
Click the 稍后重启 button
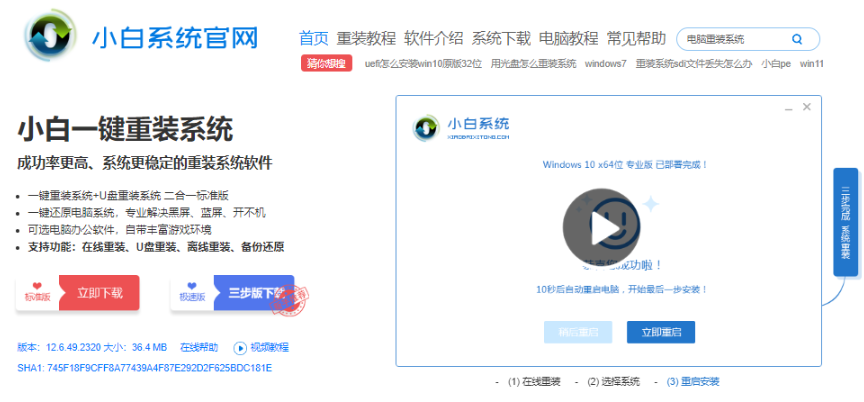tap(577, 332)
